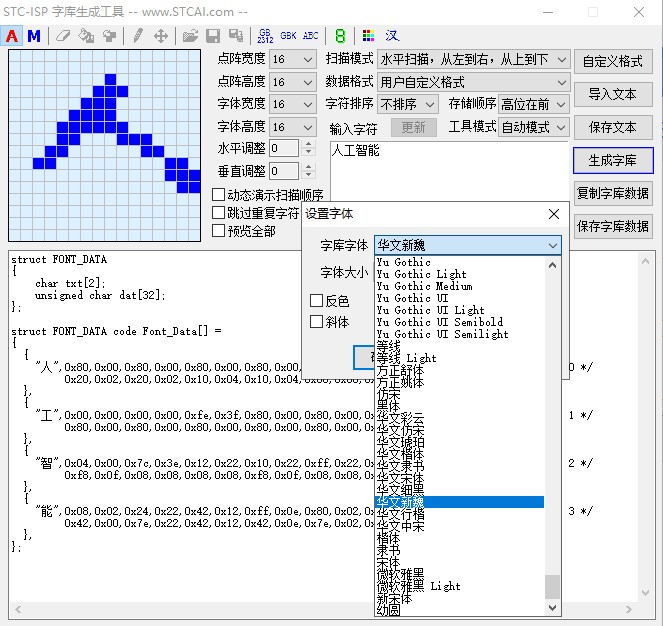Click the pixel grid glyph preview
Image resolution: width=663 pixels, height=626 pixels.
104,146
